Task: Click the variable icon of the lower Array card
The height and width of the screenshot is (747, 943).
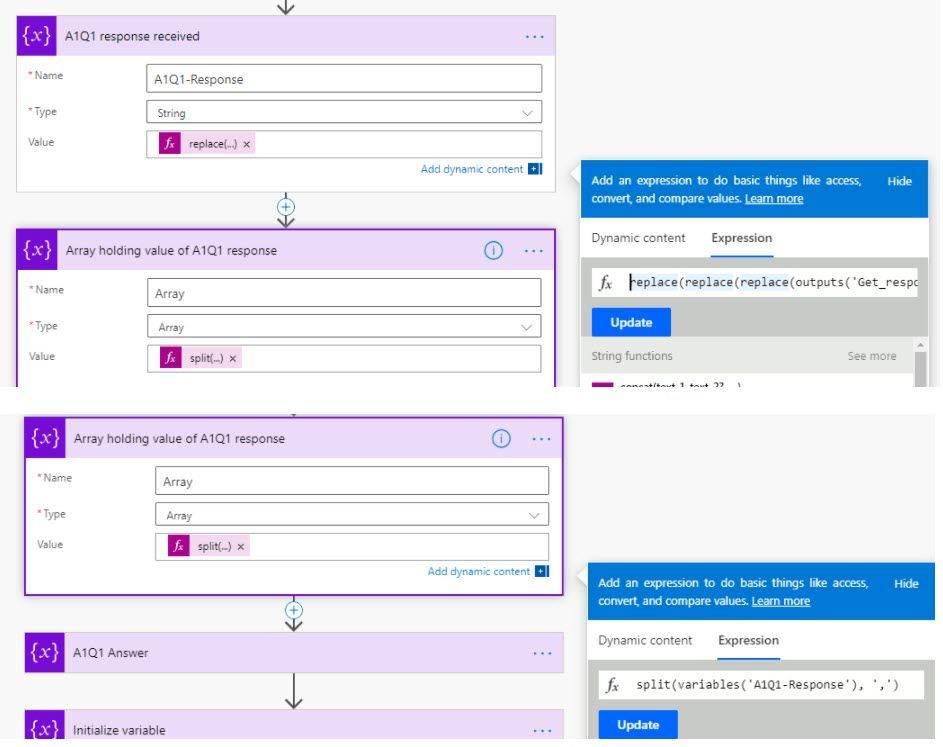Action: [45, 438]
